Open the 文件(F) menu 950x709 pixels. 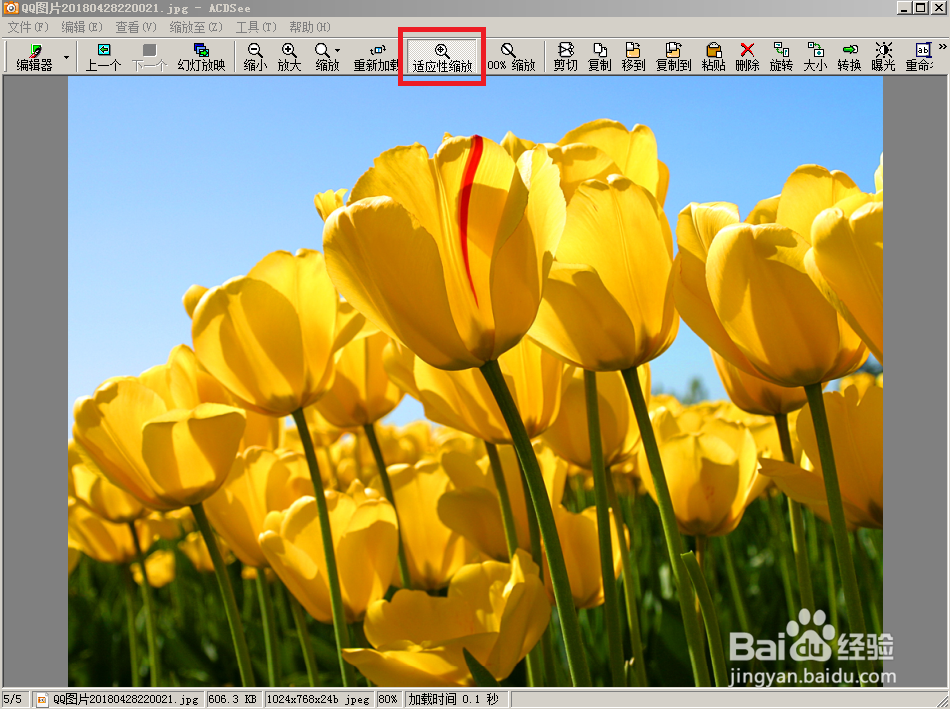click(28, 27)
